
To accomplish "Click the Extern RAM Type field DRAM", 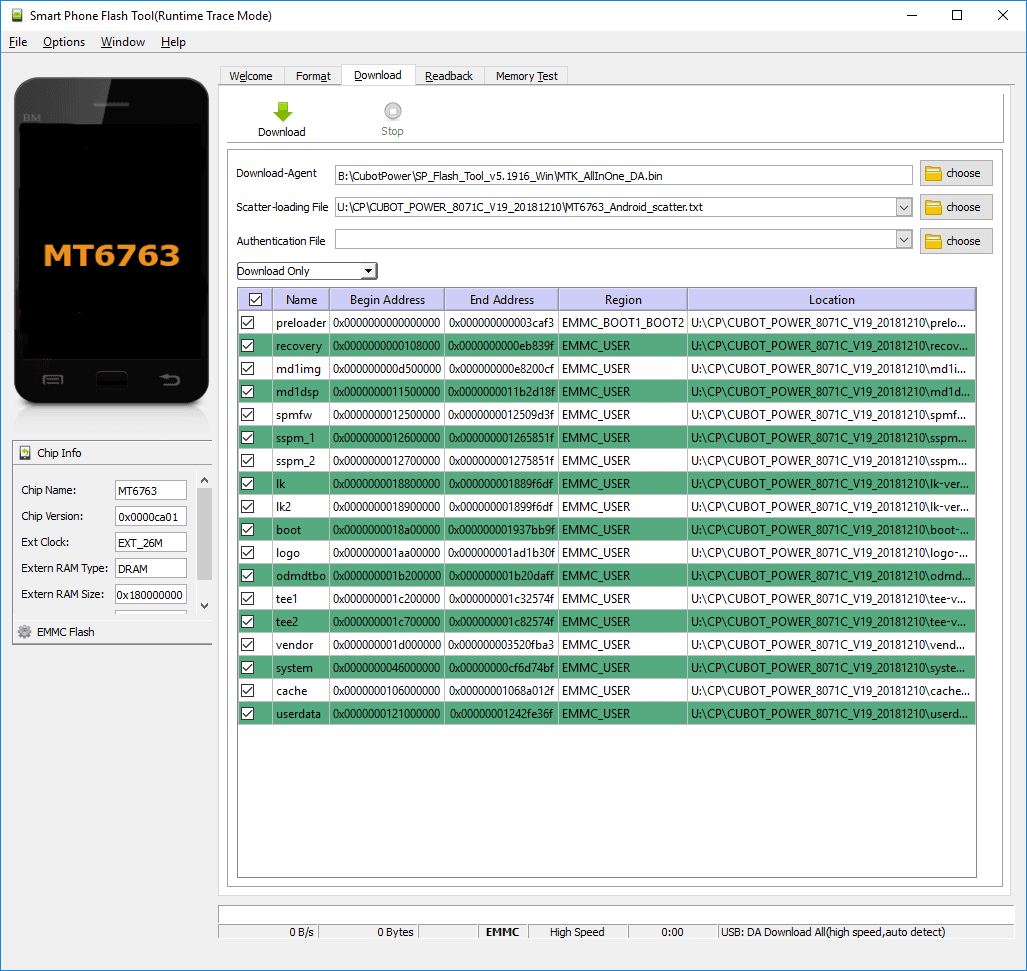I will tap(151, 569).
